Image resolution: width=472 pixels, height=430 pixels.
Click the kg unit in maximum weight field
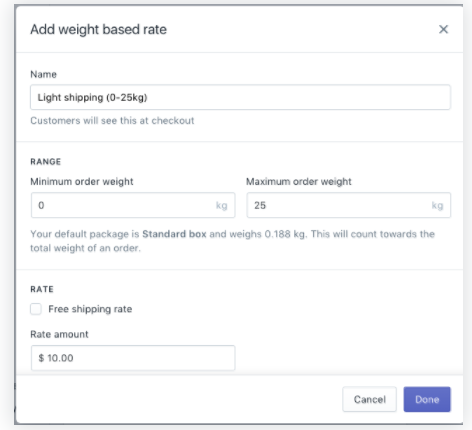pyautogui.click(x=437, y=205)
